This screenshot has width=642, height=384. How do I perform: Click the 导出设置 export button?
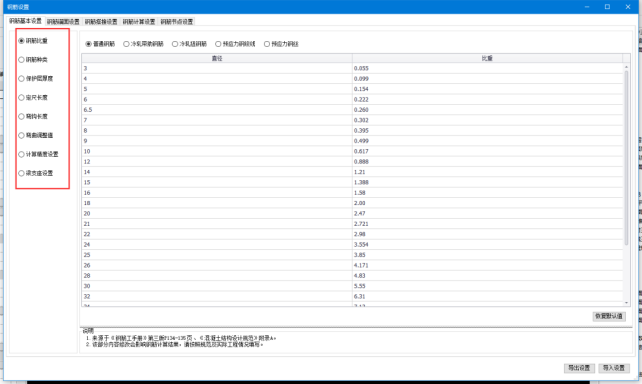coord(579,368)
